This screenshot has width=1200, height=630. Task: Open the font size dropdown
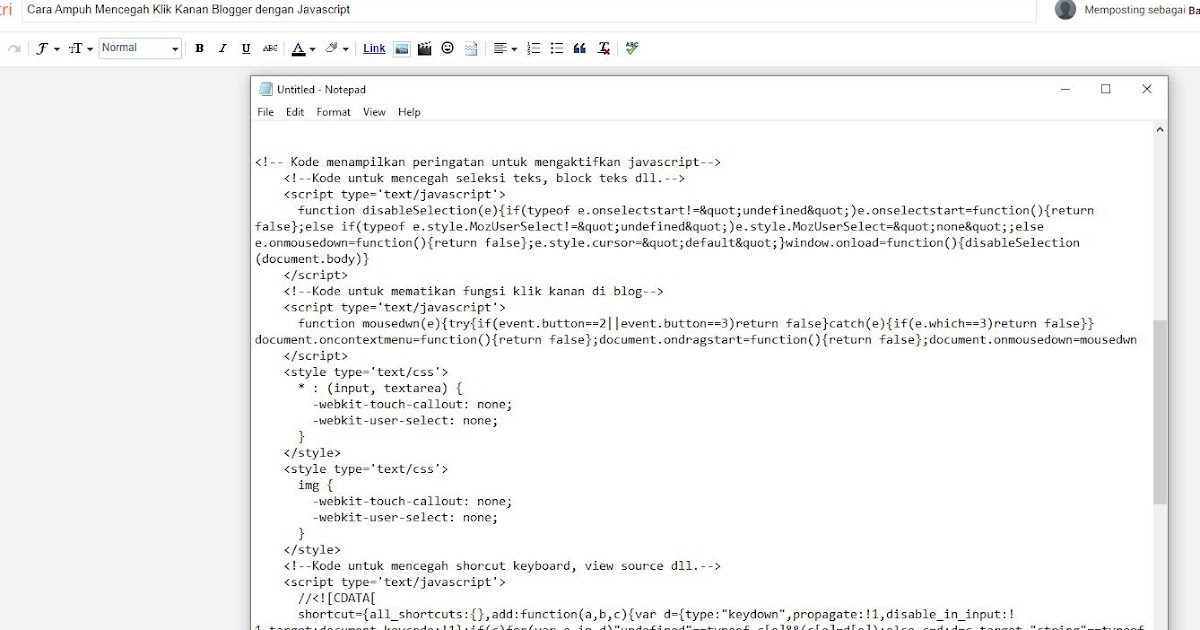tap(81, 48)
